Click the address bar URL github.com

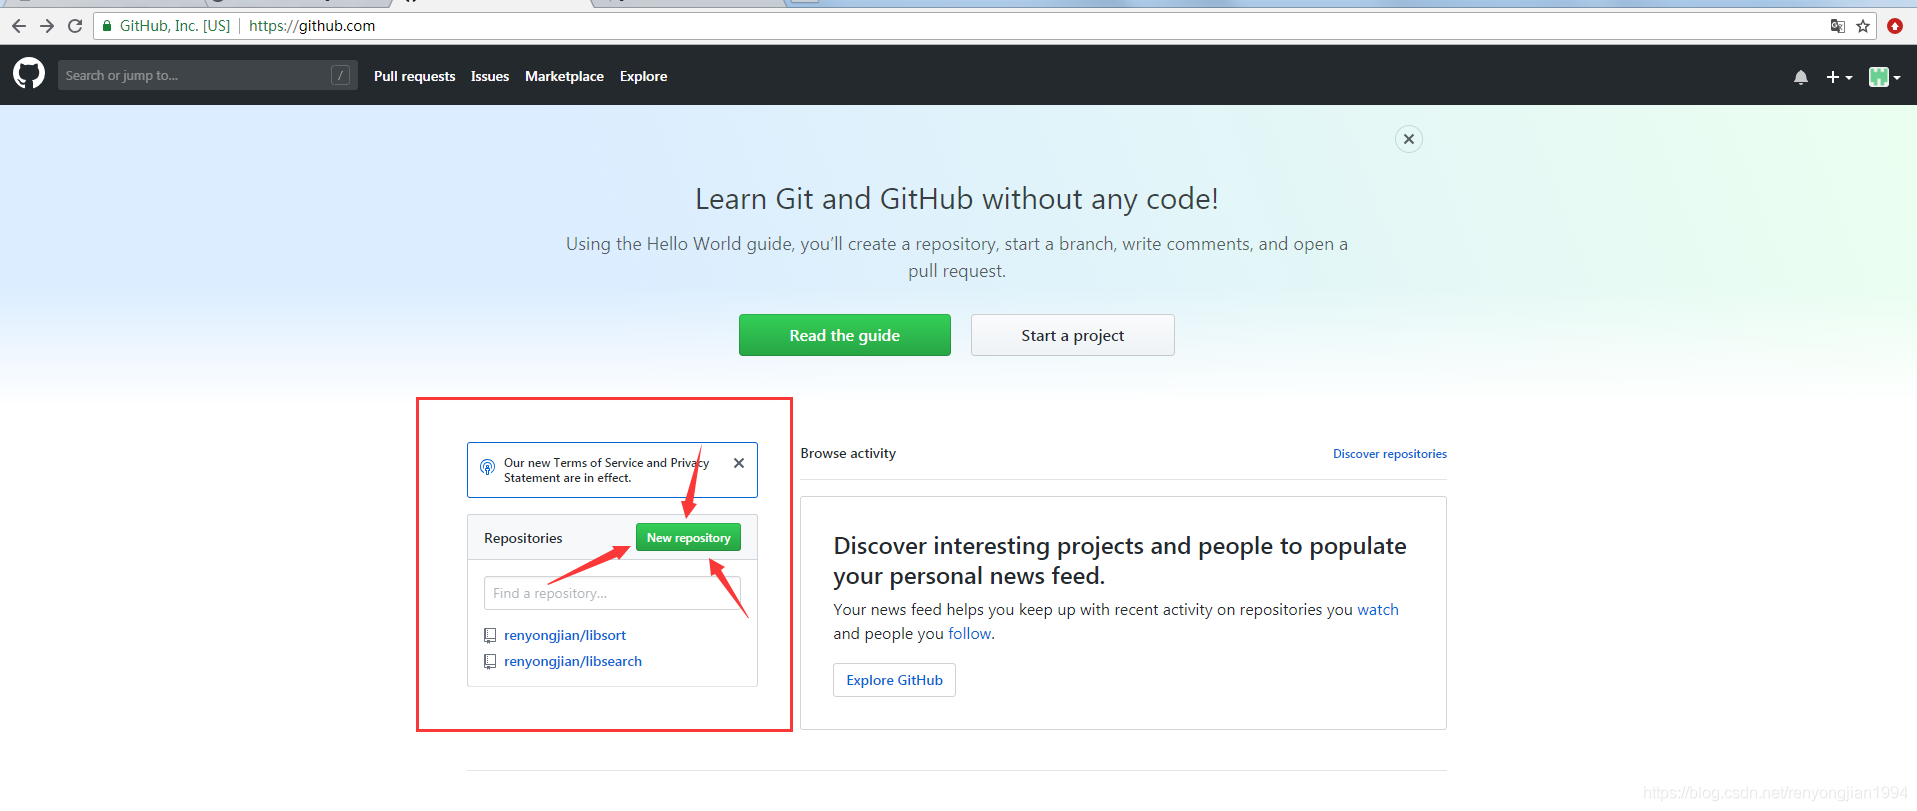point(312,26)
